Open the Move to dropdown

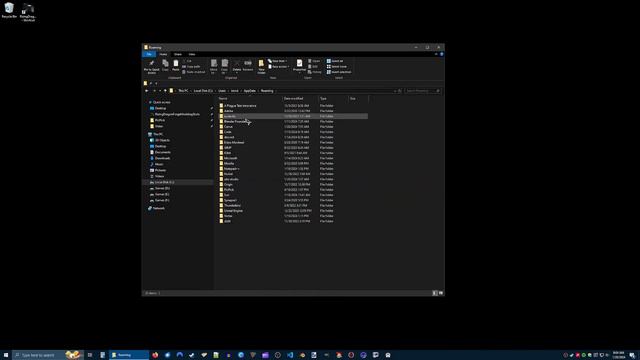pyautogui.click(x=213, y=67)
